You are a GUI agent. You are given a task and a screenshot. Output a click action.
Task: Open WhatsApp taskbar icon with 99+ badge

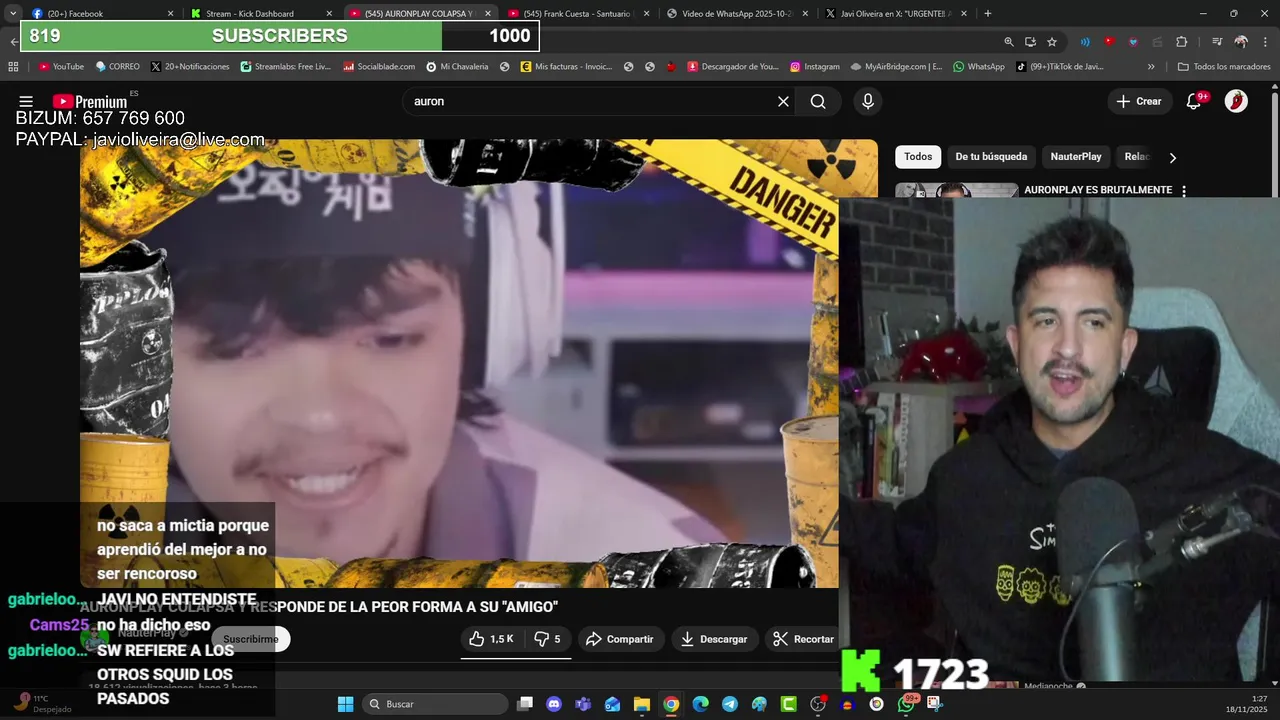click(906, 704)
